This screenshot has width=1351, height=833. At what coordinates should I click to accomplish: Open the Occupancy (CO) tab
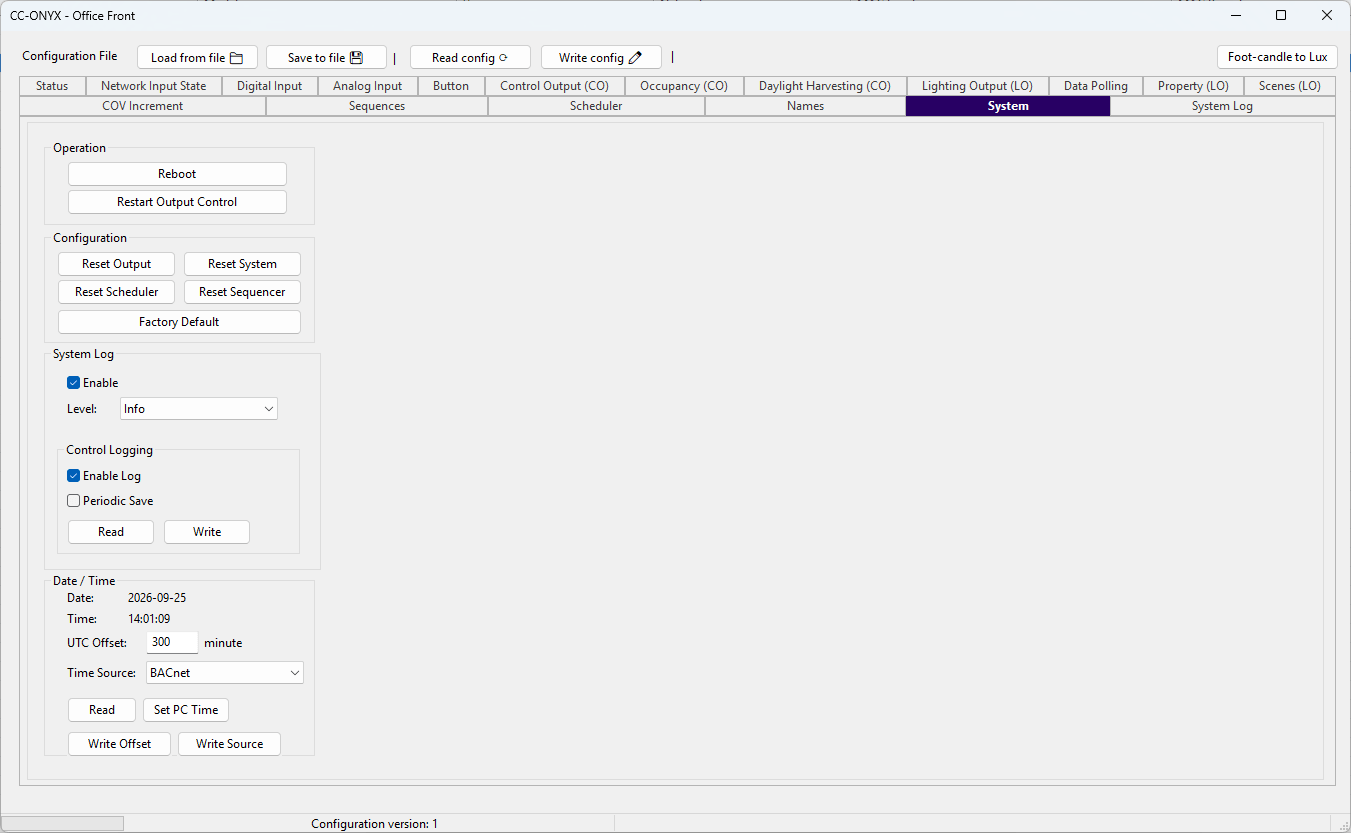[x=684, y=86]
